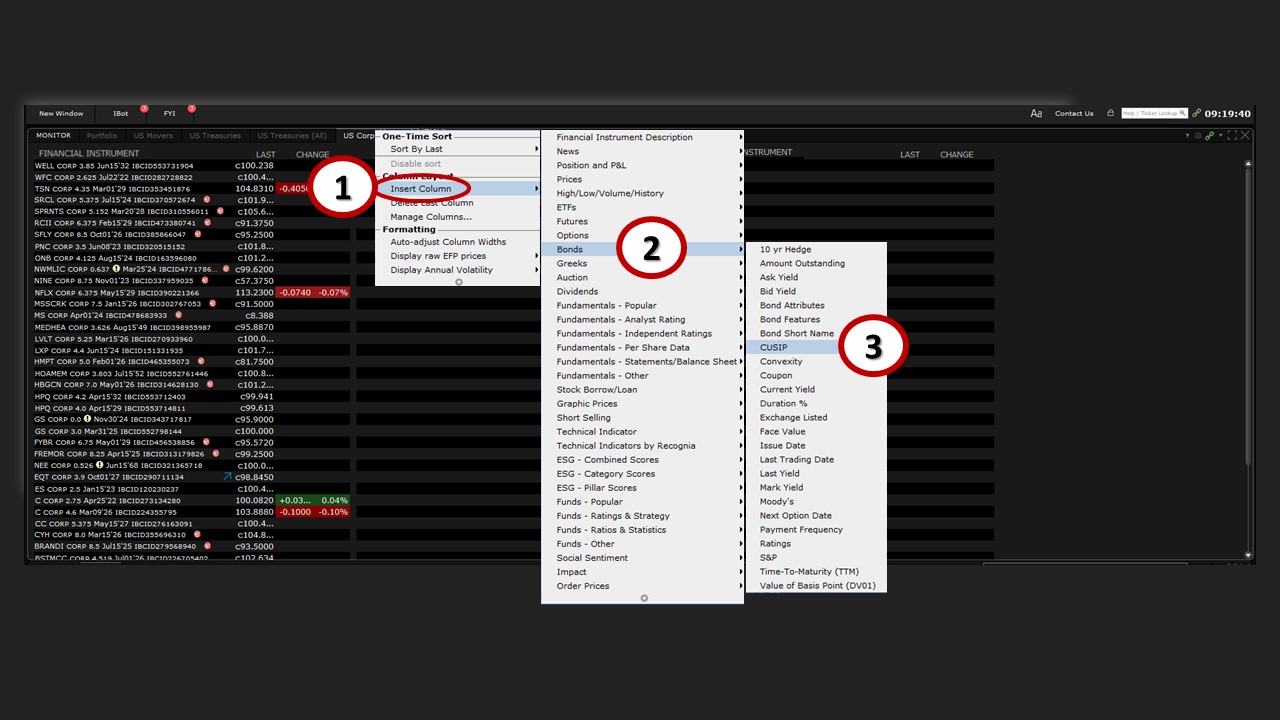Viewport: 1280px width, 720px height.
Task: Click the Contact Us link
Action: [1074, 114]
